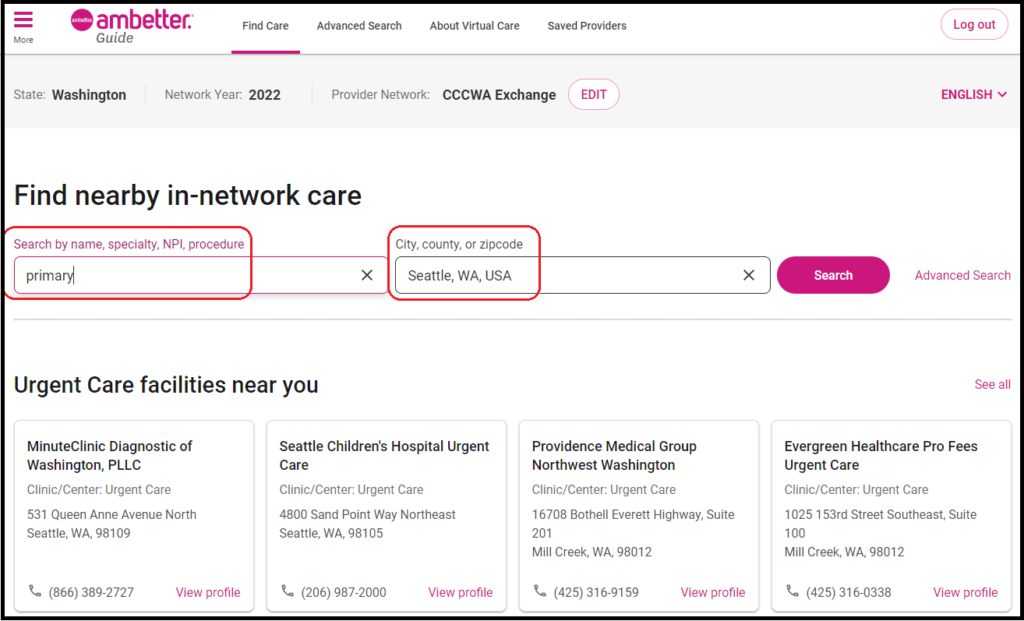This screenshot has width=1024, height=621.
Task: Click Urgent Care facilities near you heading
Action: pyautogui.click(x=166, y=385)
